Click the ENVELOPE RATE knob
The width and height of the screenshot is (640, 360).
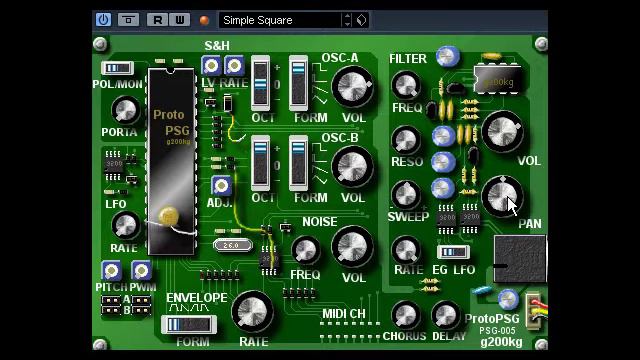(x=252, y=312)
